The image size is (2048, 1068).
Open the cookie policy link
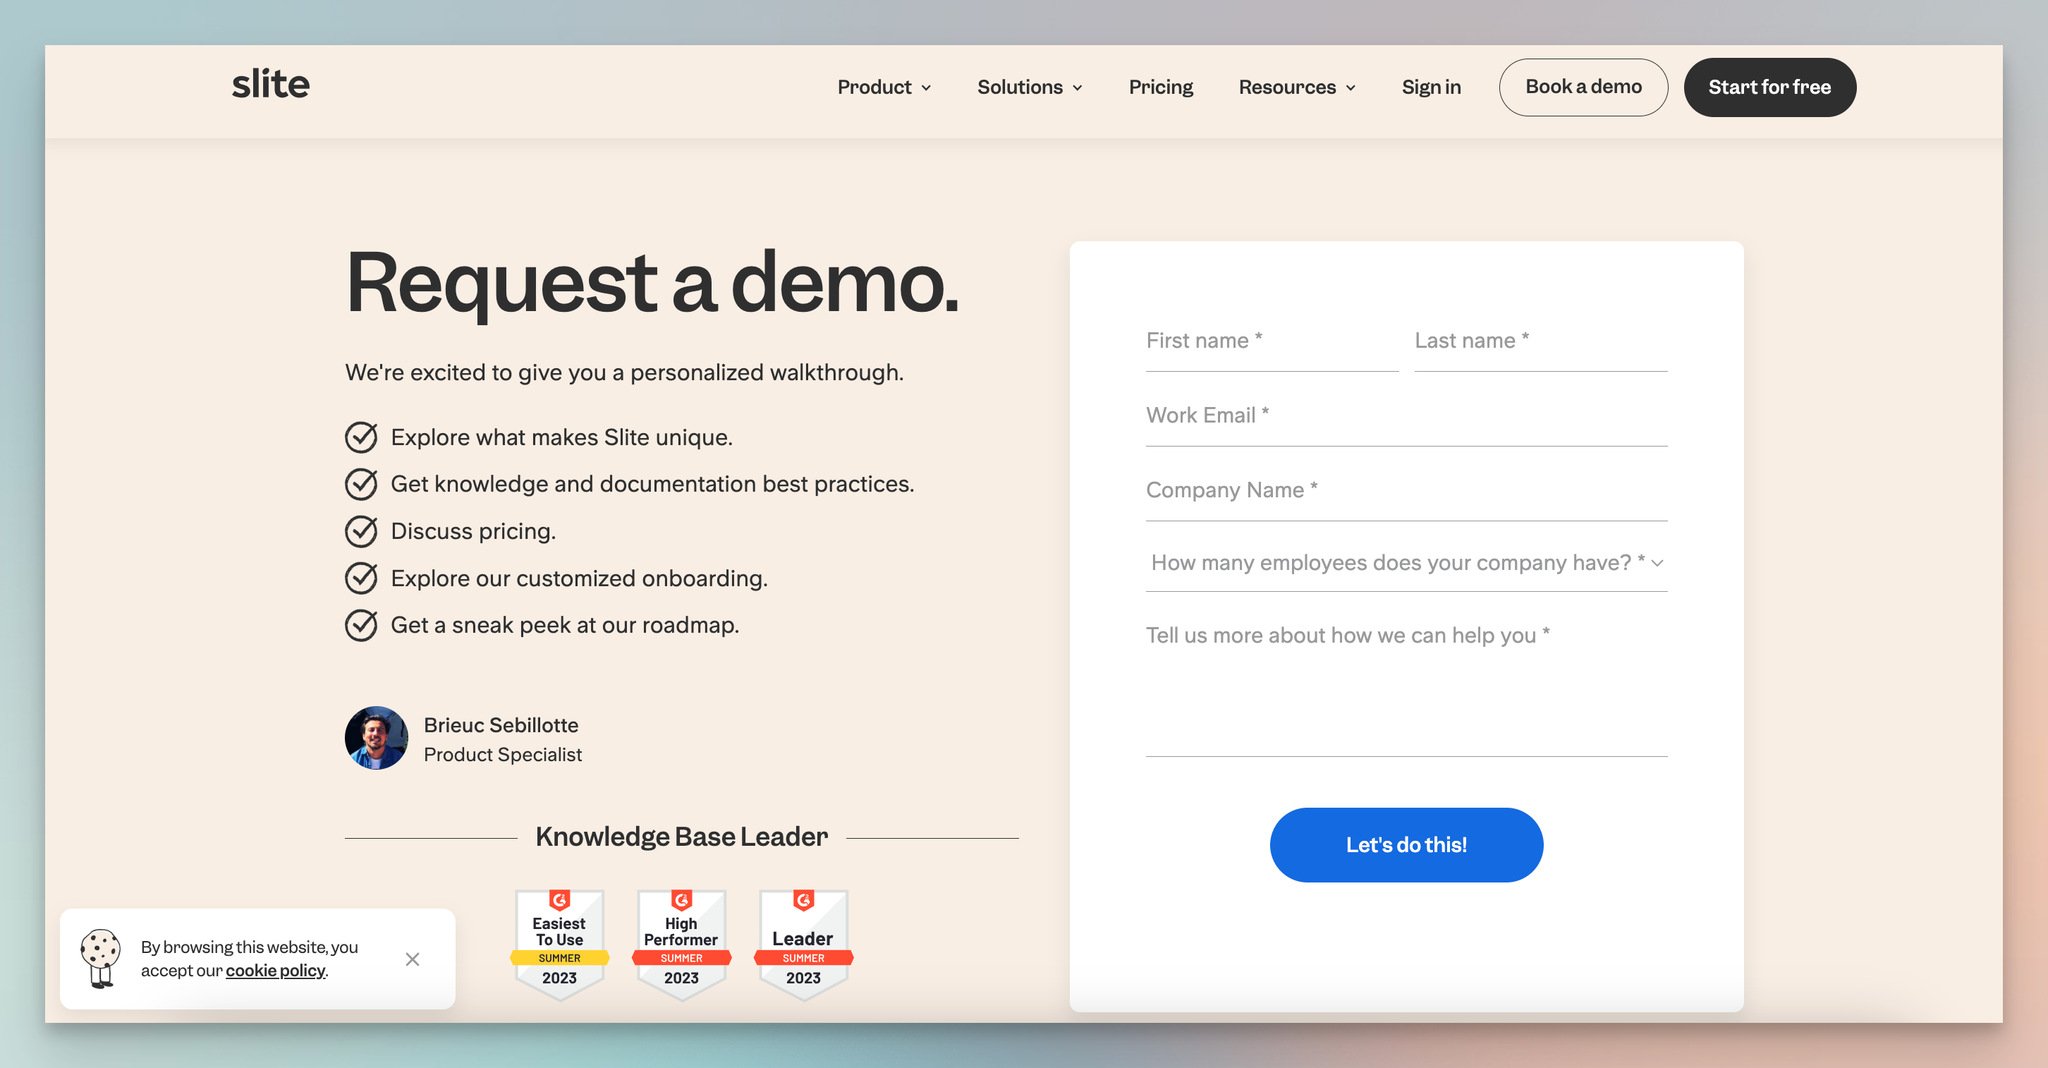(x=275, y=971)
